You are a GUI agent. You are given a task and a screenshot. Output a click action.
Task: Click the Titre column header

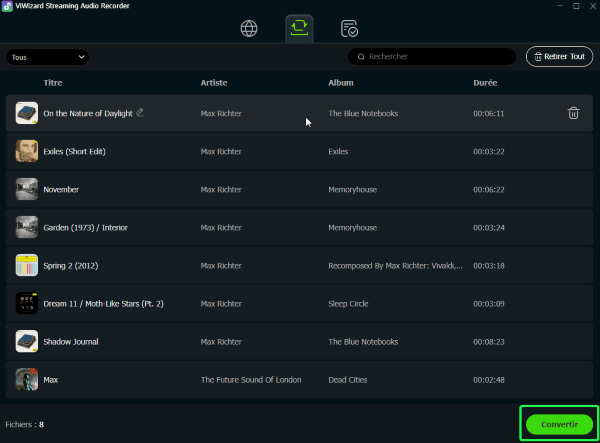[x=53, y=83]
